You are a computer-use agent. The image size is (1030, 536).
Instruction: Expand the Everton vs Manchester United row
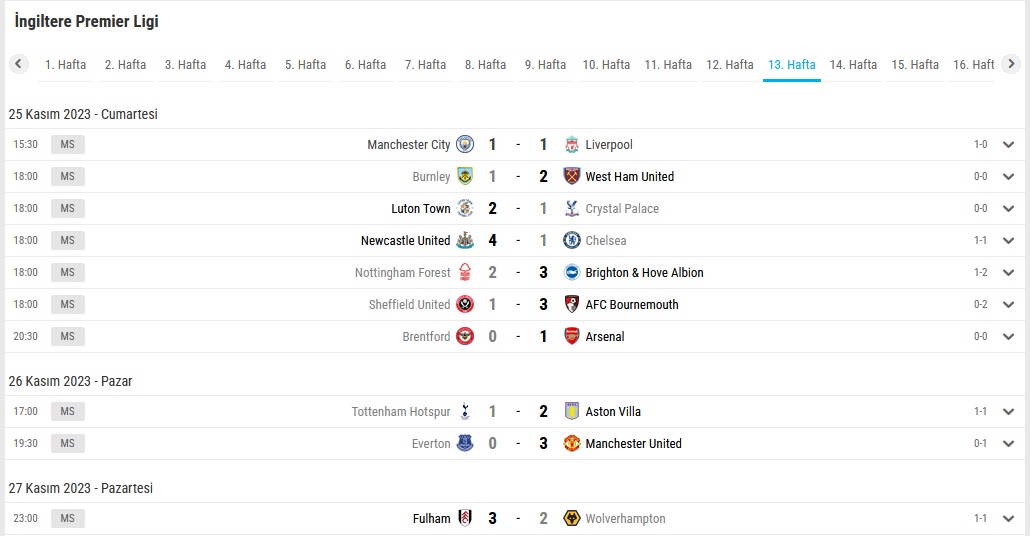(1008, 443)
